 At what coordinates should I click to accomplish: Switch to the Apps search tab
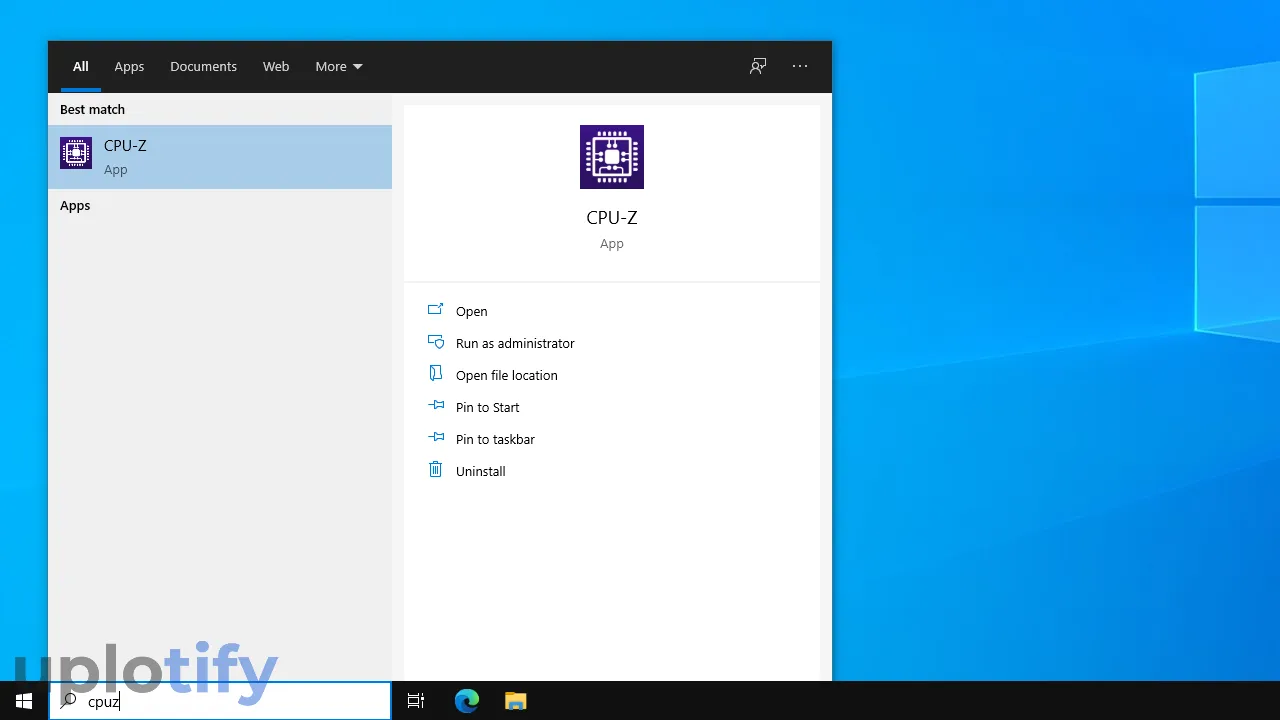point(129,66)
